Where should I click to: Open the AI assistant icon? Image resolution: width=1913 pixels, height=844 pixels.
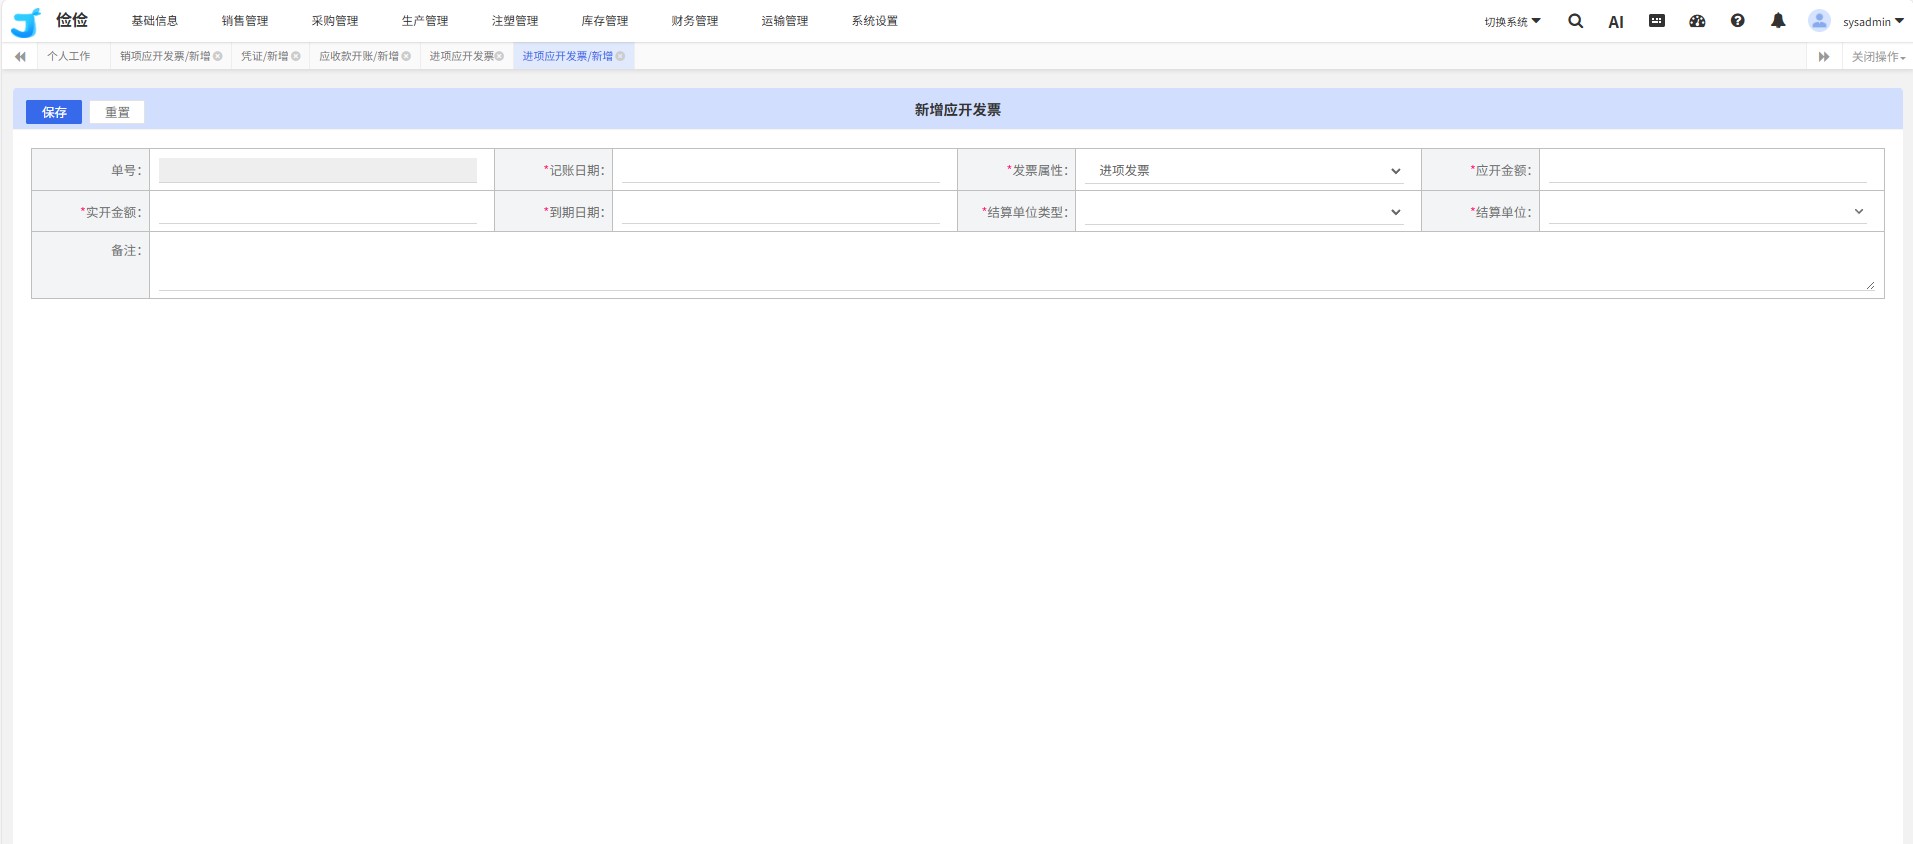tap(1615, 22)
